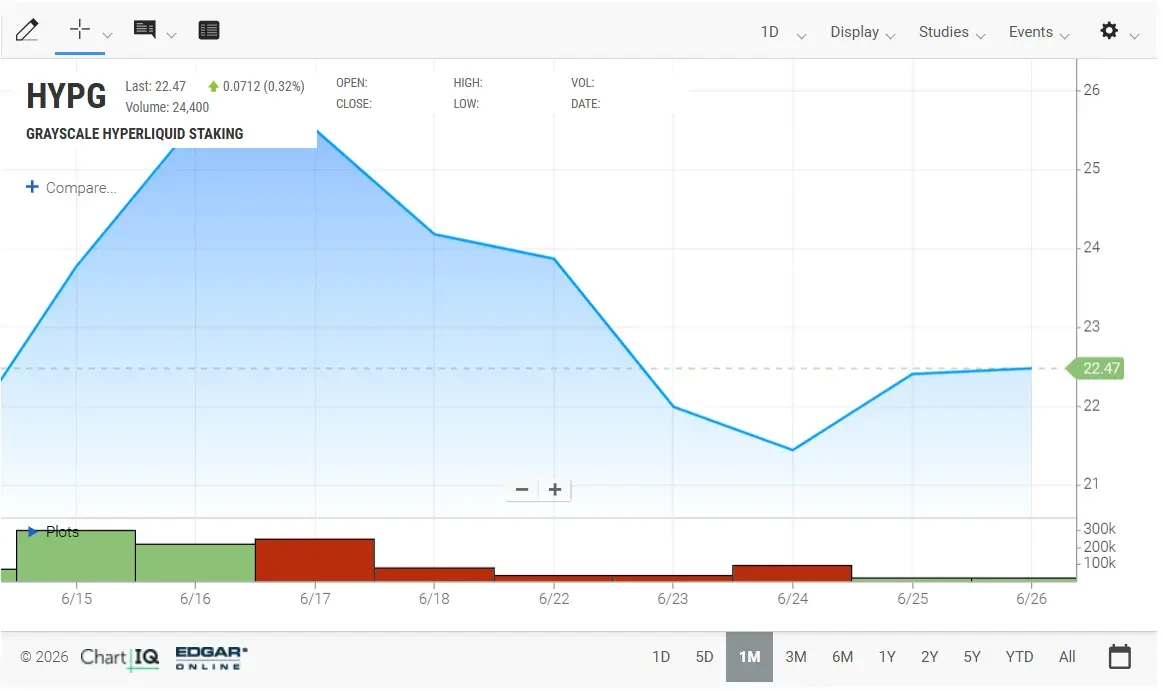The image size is (1163, 691).
Task: Click the ChartIQ logo
Action: tap(119, 658)
